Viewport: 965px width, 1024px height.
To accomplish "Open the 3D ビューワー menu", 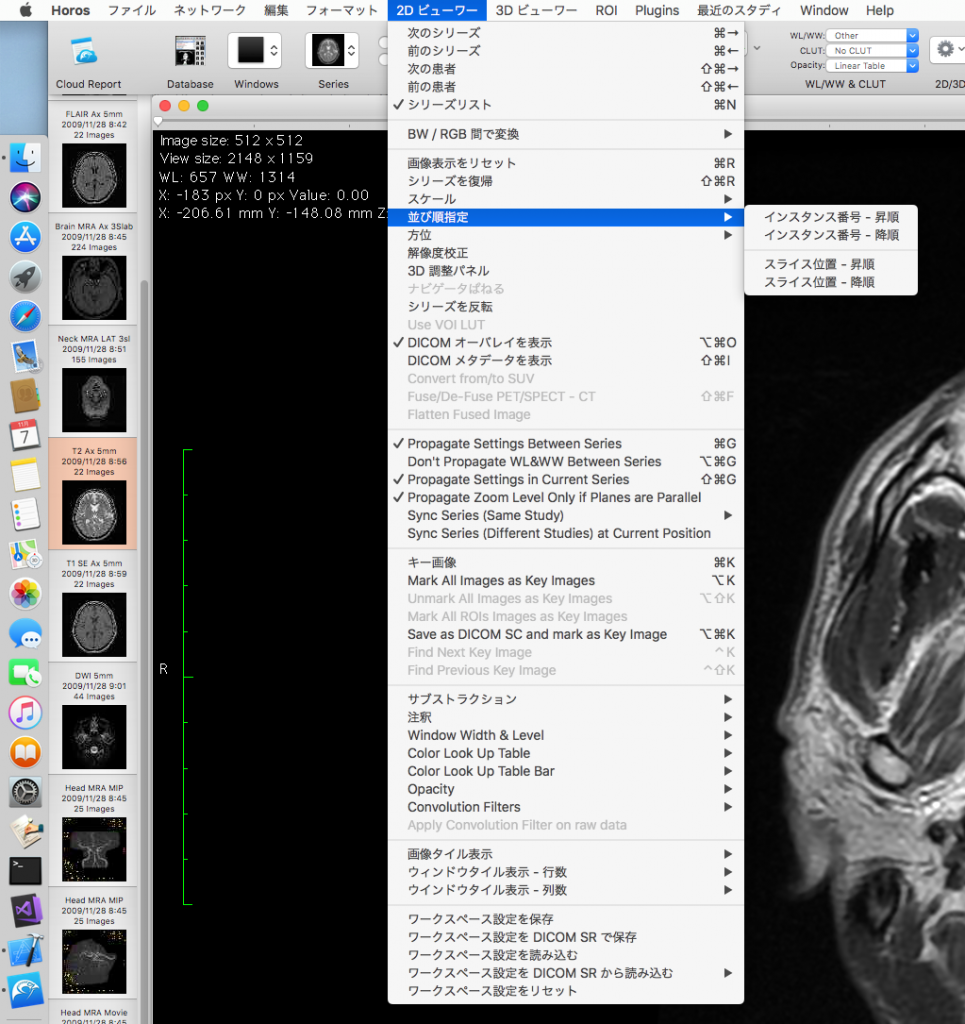I will coord(536,10).
